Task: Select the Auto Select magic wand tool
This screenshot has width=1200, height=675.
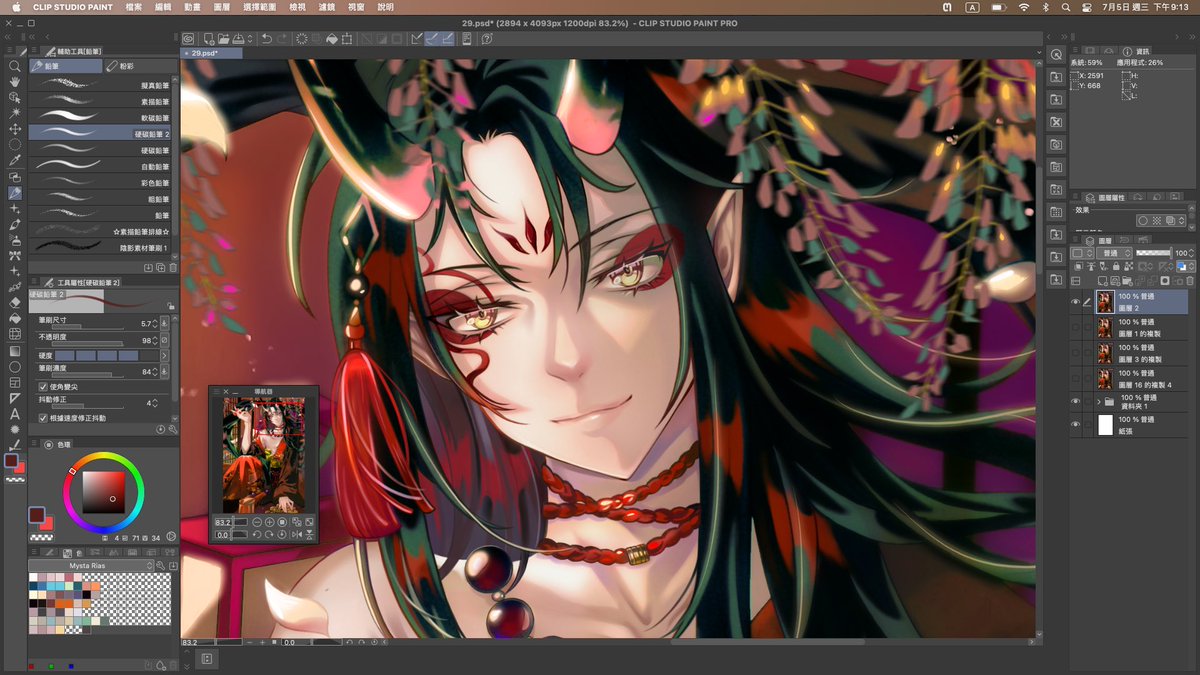Action: 15,113
